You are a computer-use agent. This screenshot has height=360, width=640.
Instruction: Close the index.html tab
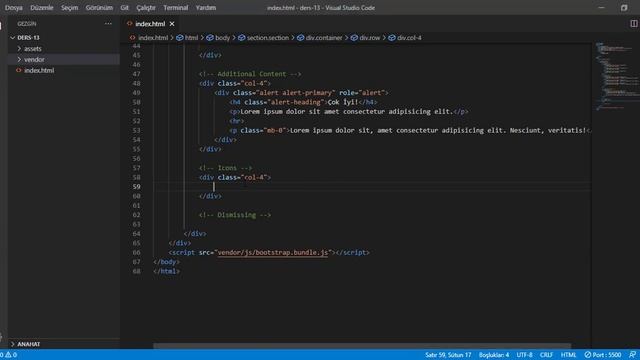[172, 24]
